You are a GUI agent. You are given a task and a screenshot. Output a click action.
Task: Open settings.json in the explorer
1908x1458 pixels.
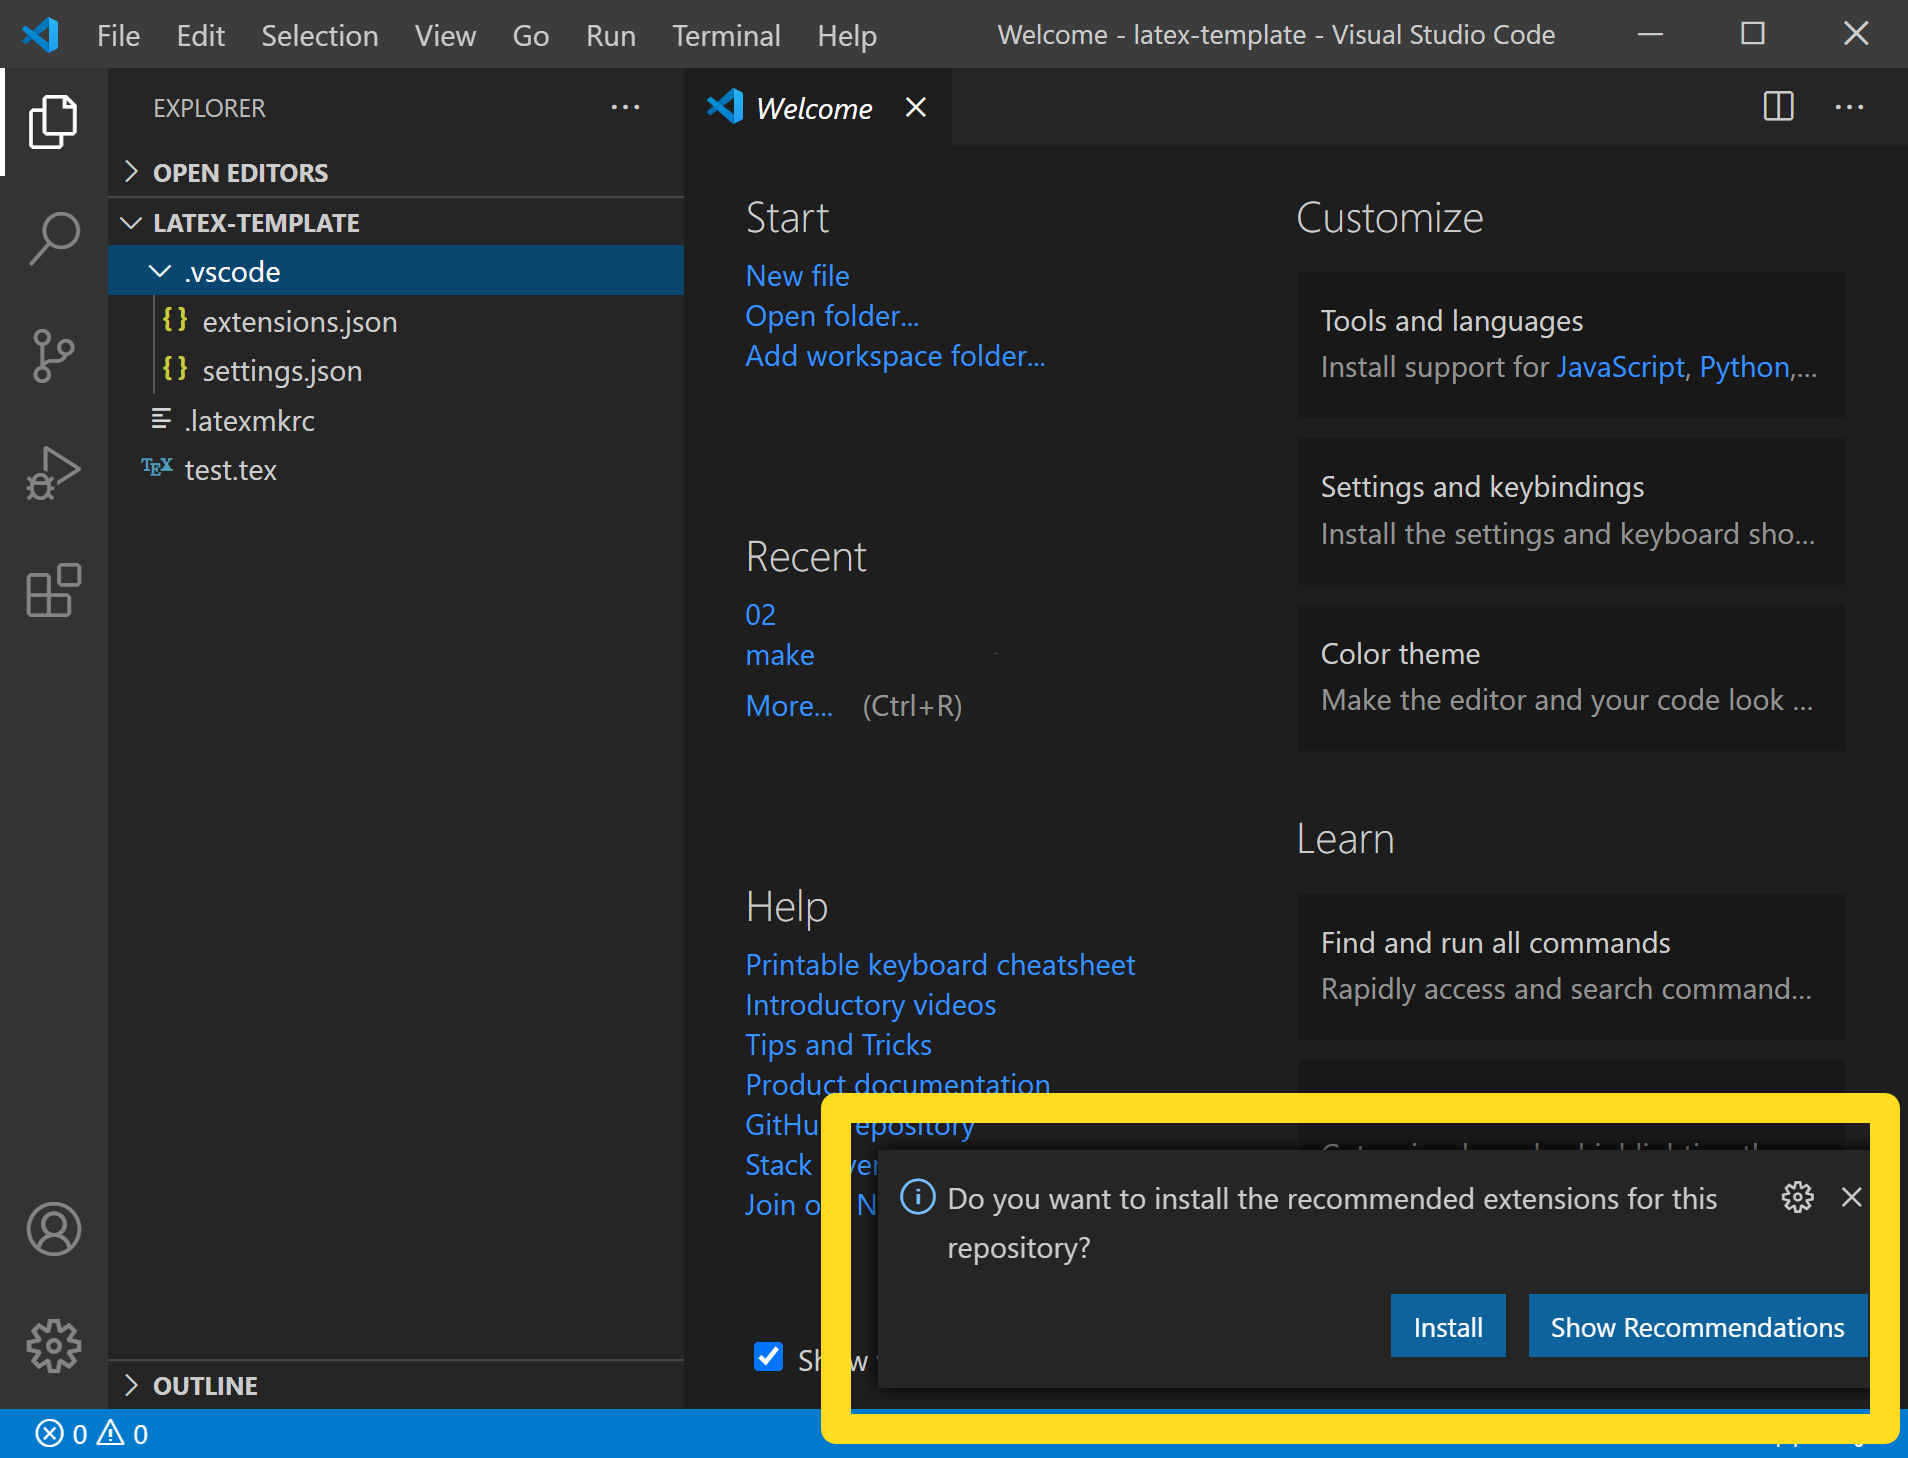[396, 370]
